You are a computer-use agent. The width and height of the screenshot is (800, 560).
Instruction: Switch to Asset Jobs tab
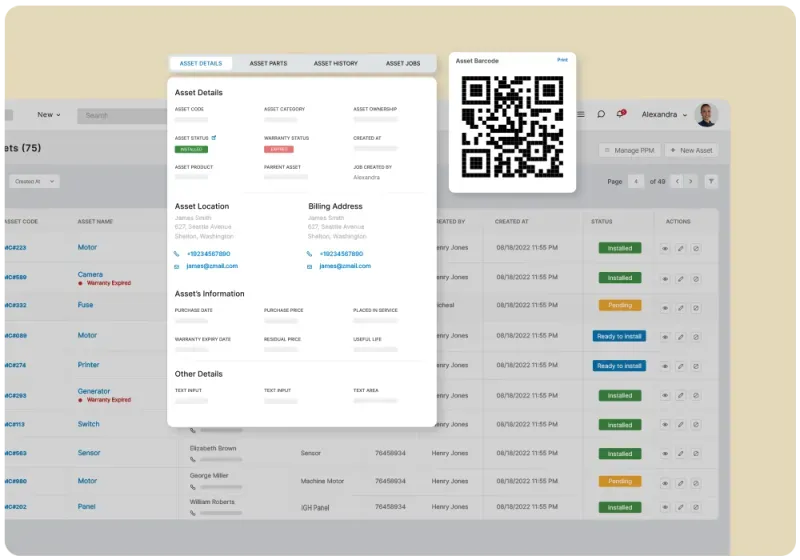(403, 63)
